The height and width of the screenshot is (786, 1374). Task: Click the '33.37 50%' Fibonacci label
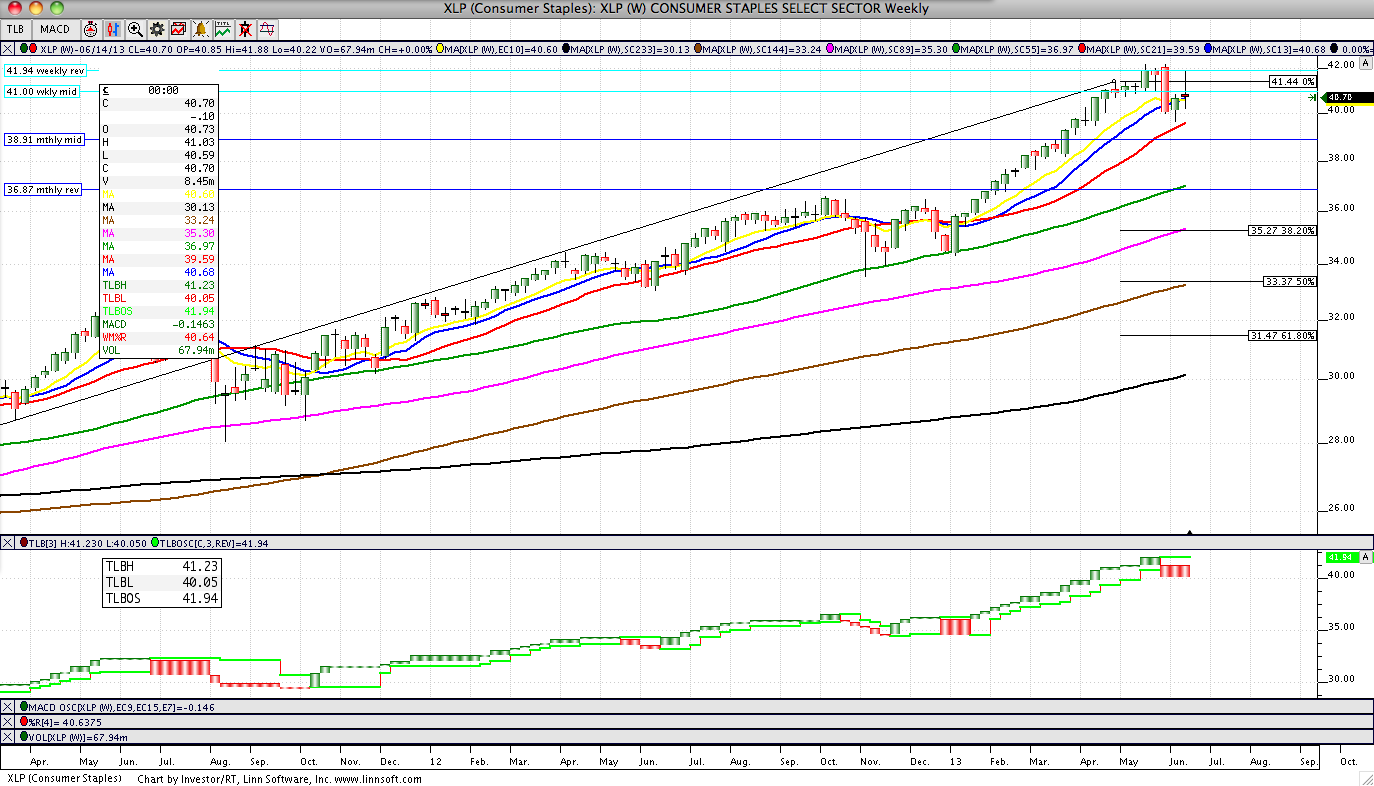[1290, 281]
